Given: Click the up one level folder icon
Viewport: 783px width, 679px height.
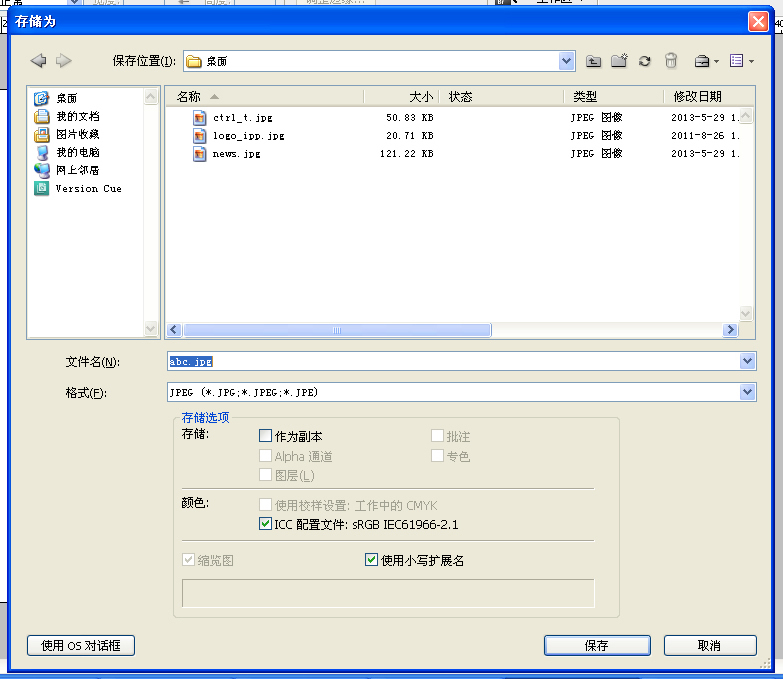Looking at the screenshot, I should (x=593, y=61).
